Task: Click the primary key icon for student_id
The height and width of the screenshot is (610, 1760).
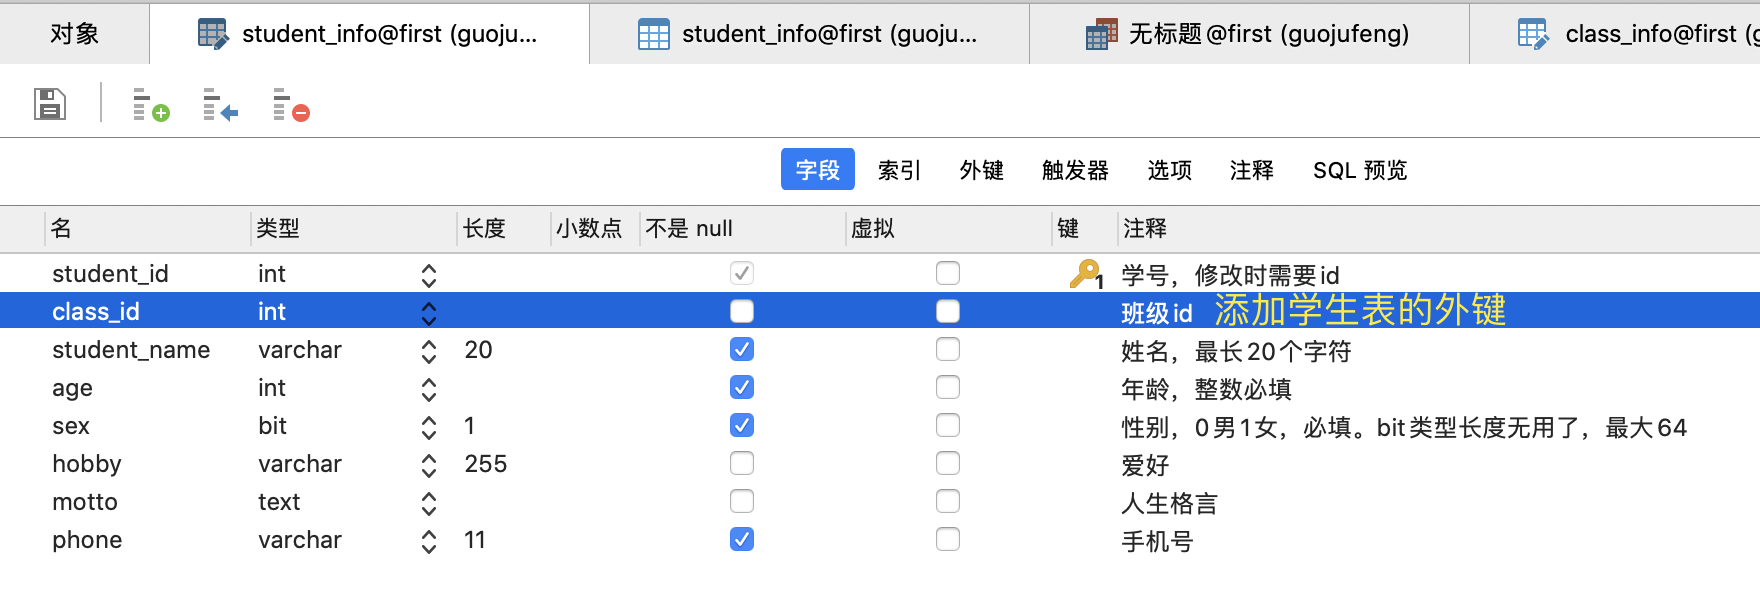Action: [x=1086, y=274]
